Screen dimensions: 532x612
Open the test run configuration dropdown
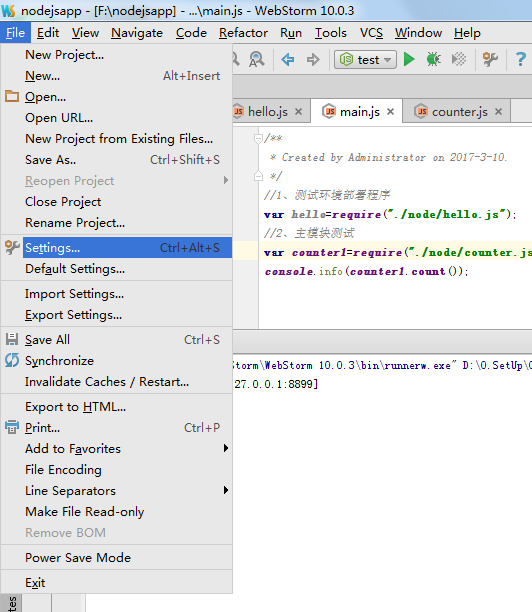coord(365,59)
